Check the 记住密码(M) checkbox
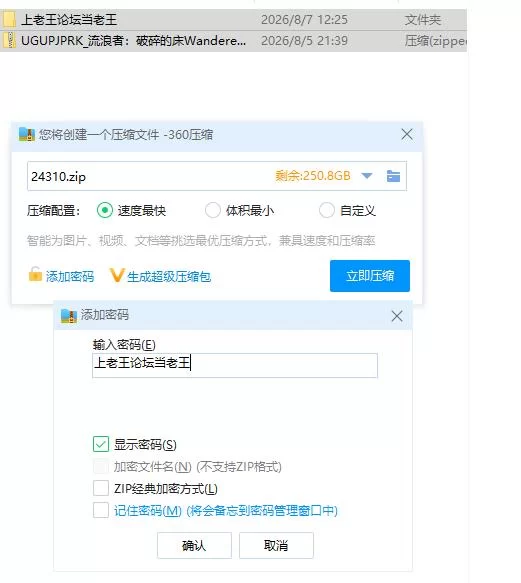This screenshot has width=521, height=583. click(x=101, y=510)
